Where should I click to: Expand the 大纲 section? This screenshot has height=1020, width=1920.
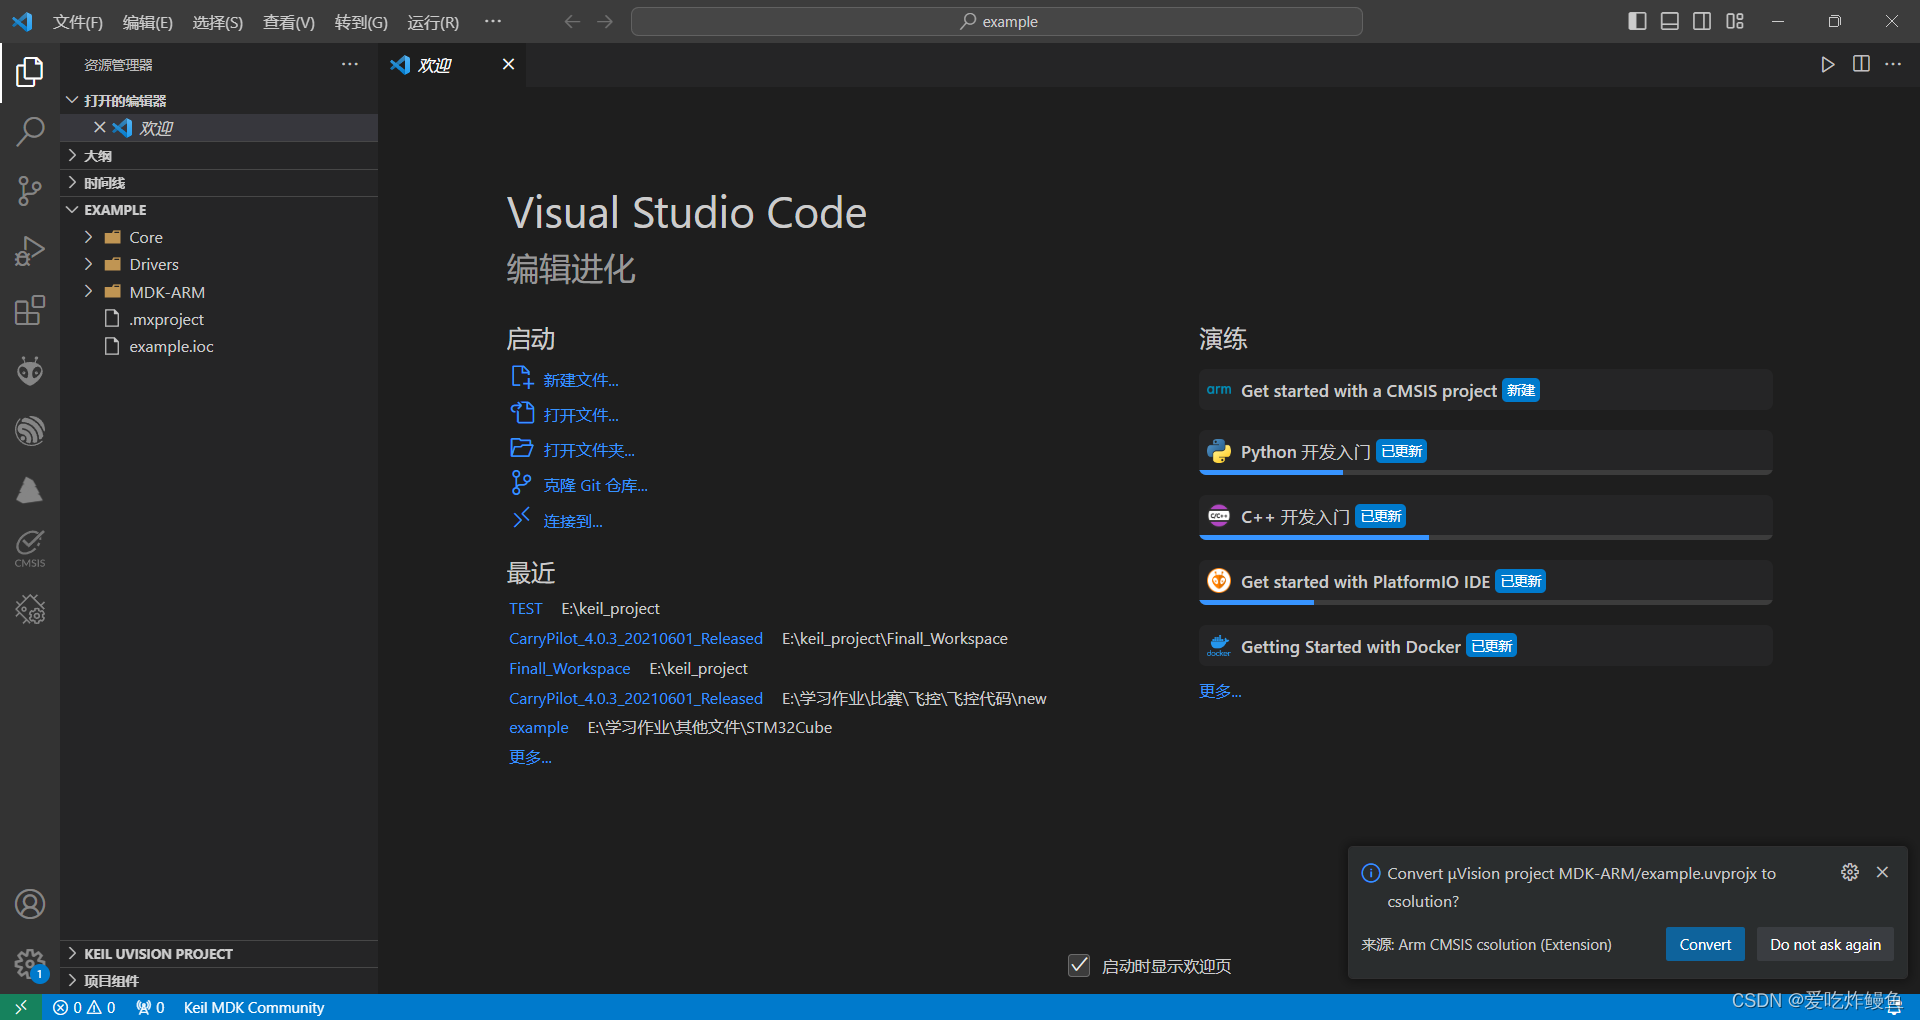[x=219, y=155]
